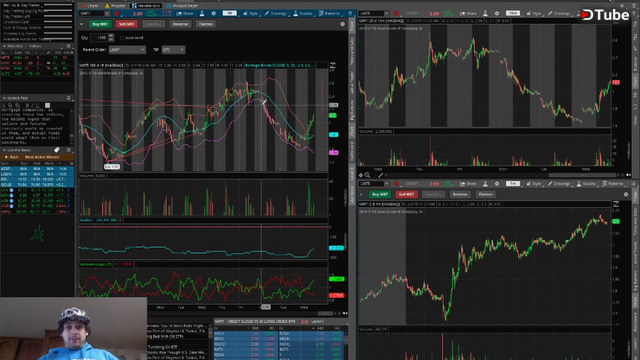640x360 pixels.
Task: Open Style settings on left chart toolbar
Action: tap(251, 13)
